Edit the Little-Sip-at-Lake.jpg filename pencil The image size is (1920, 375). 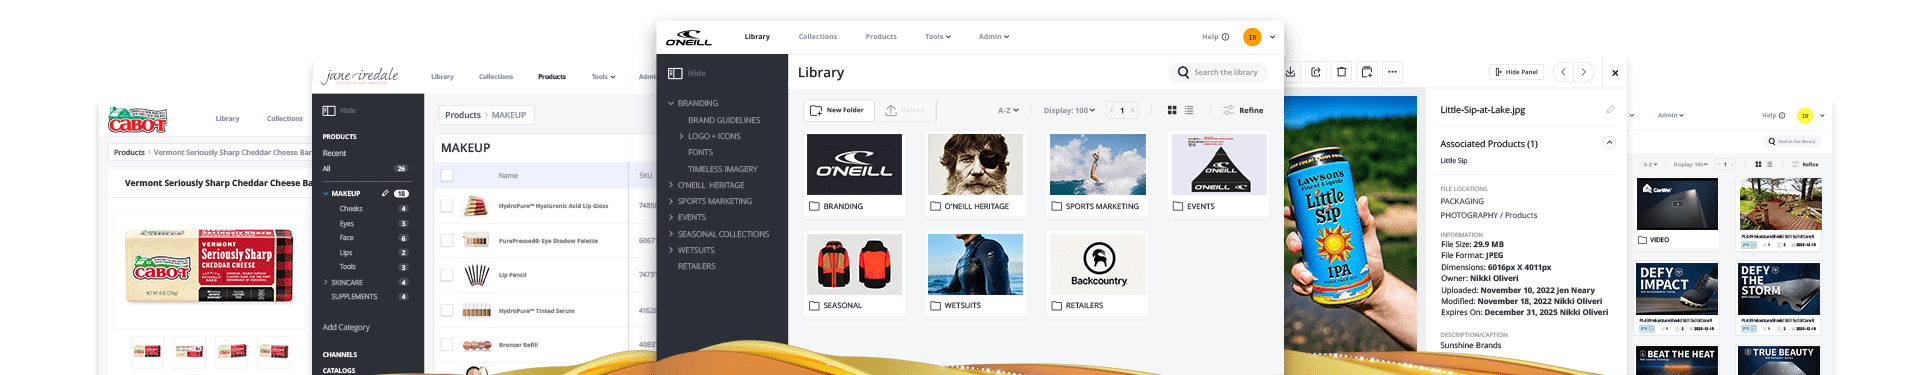point(1610,109)
